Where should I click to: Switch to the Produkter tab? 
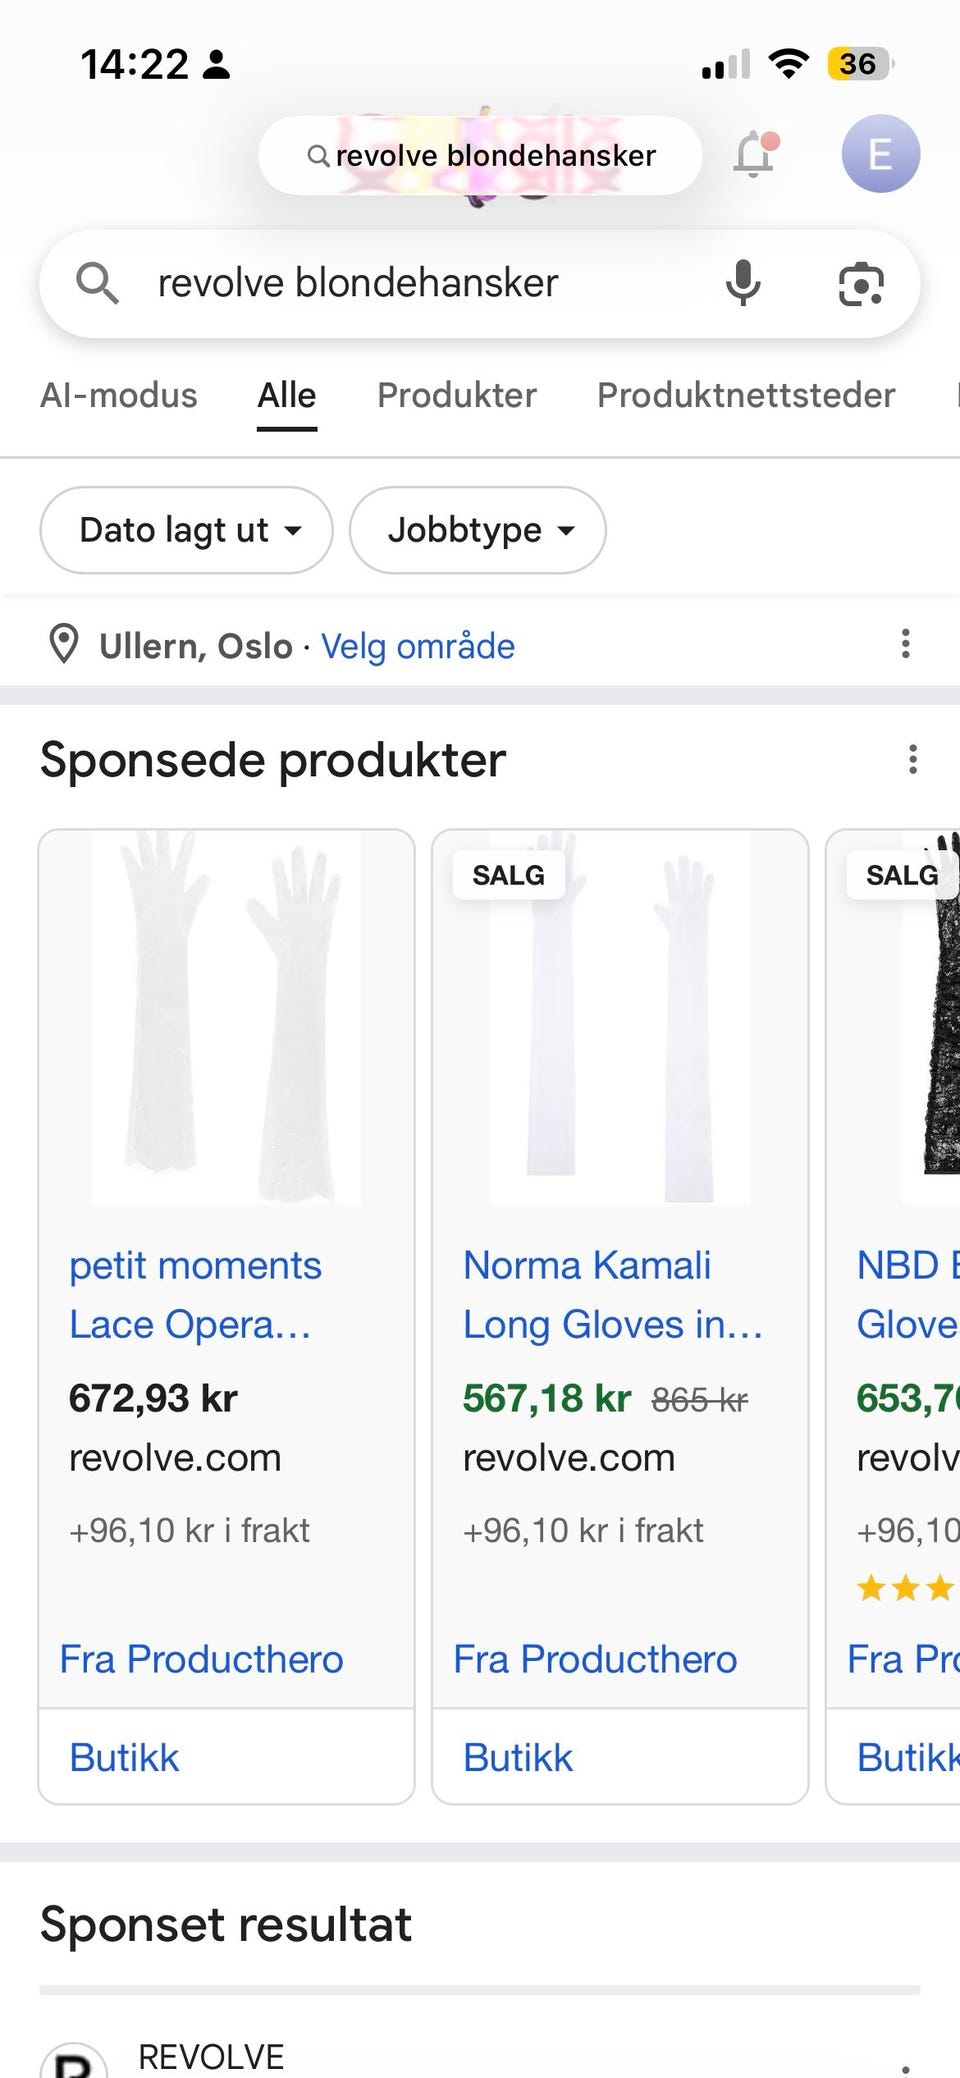point(456,395)
